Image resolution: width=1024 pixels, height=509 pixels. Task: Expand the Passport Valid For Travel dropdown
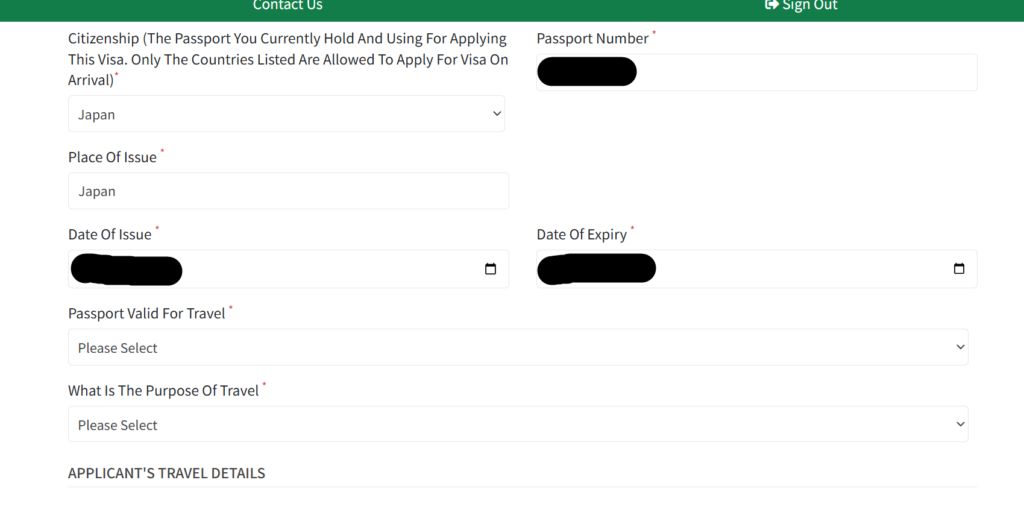(x=518, y=348)
